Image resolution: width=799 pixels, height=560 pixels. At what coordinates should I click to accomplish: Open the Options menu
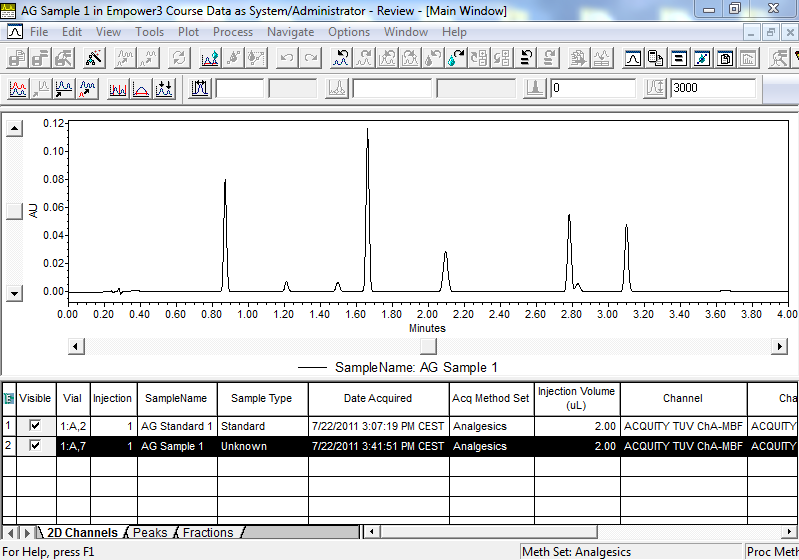349,32
